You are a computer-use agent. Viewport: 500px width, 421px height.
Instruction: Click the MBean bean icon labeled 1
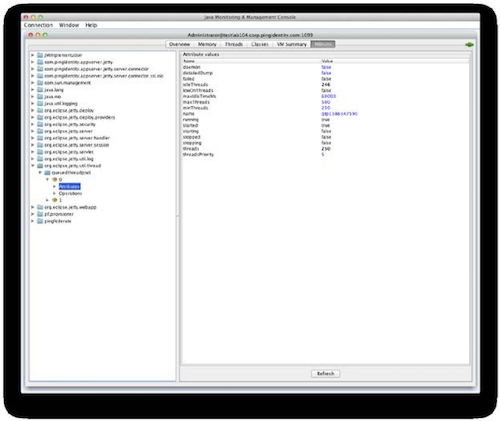(55, 200)
